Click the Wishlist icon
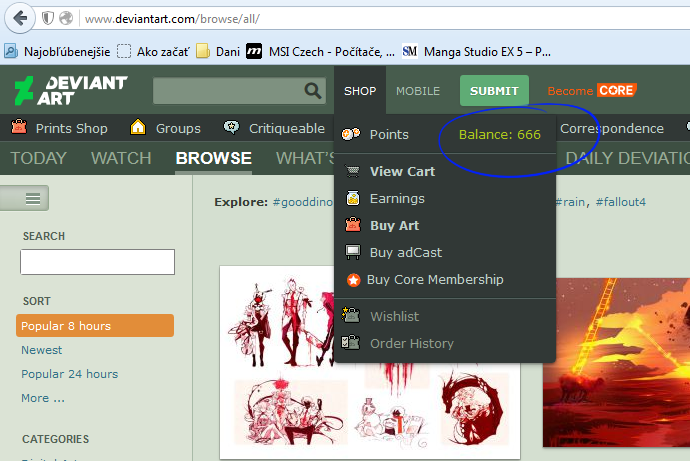This screenshot has height=461, width=690. (x=351, y=315)
